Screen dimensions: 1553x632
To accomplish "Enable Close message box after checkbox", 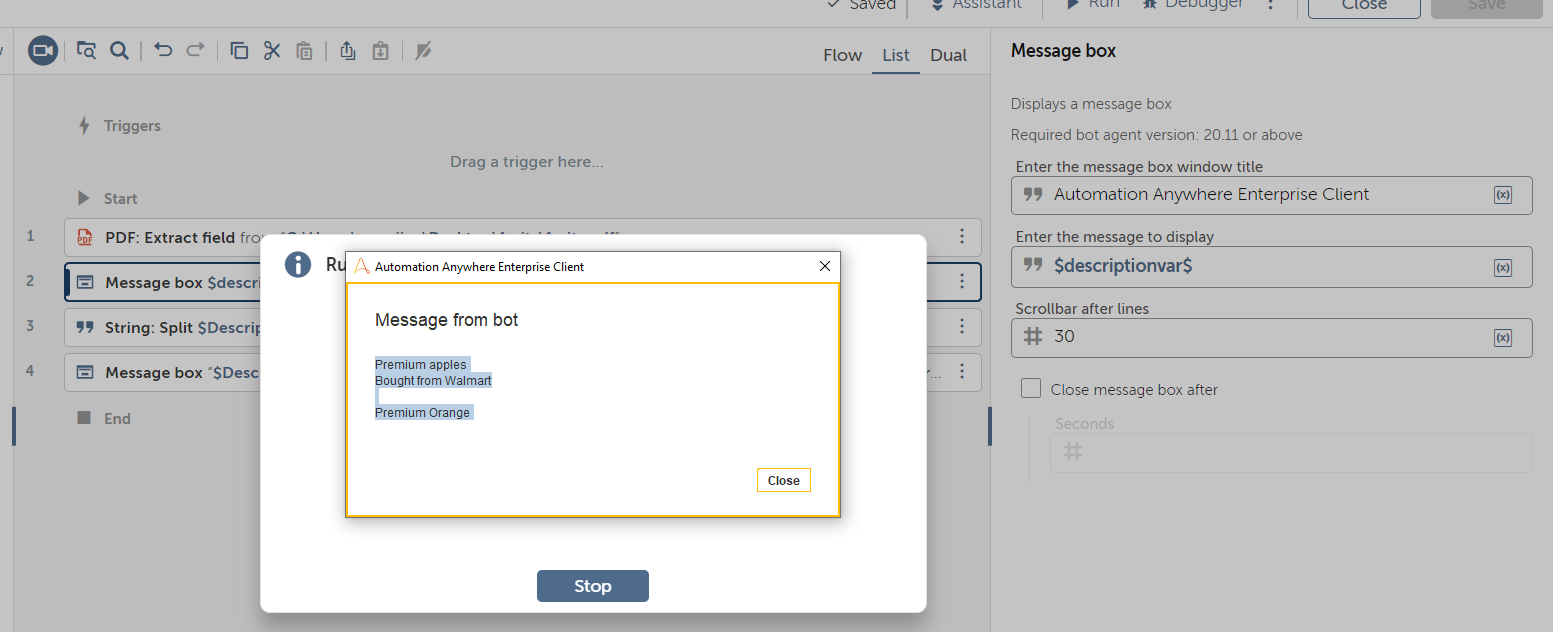I will (1031, 389).
